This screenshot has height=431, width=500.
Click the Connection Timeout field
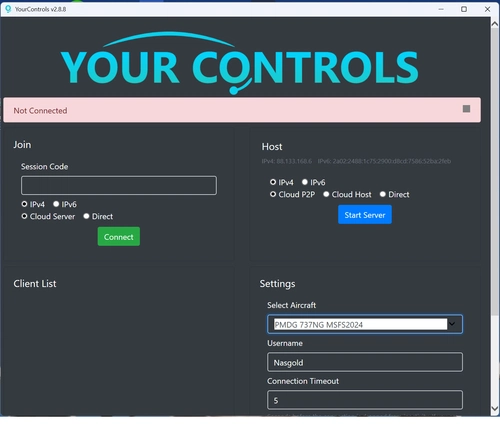(x=365, y=400)
